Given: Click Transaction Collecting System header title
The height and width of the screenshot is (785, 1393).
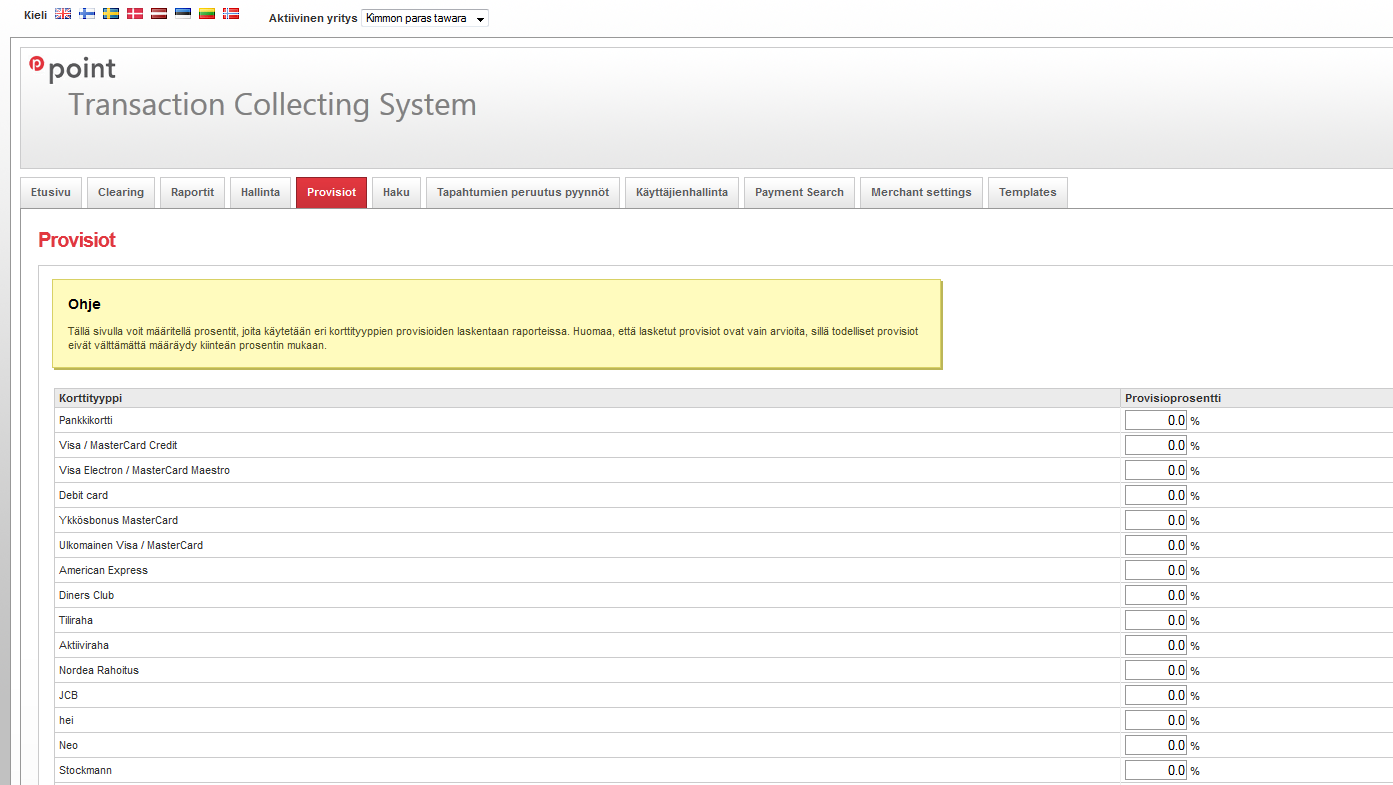Looking at the screenshot, I should 272,105.
